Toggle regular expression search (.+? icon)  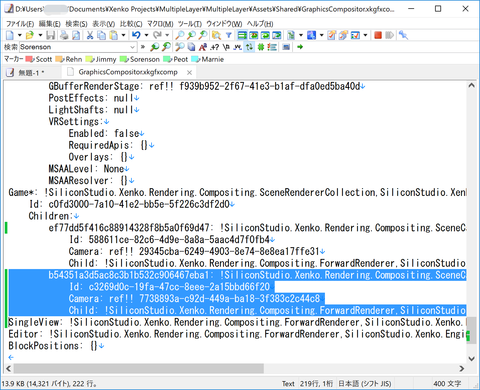tap(214, 47)
